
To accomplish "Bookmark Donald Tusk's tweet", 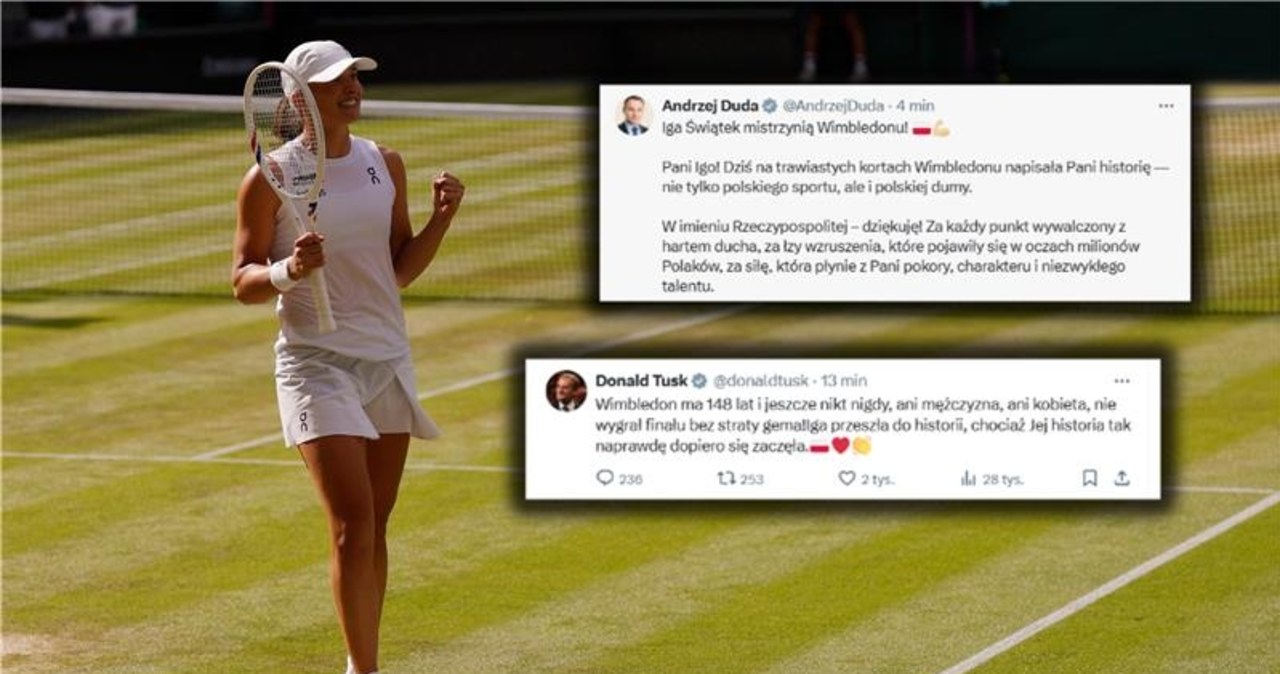I will (1089, 478).
